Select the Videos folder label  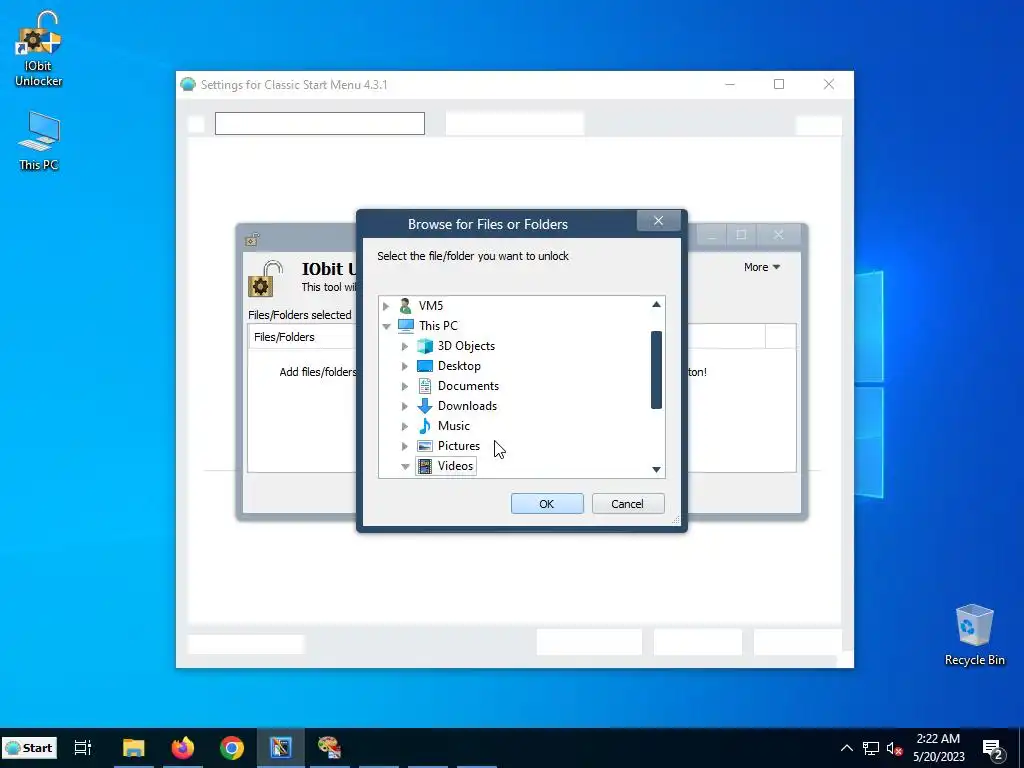[455, 466]
